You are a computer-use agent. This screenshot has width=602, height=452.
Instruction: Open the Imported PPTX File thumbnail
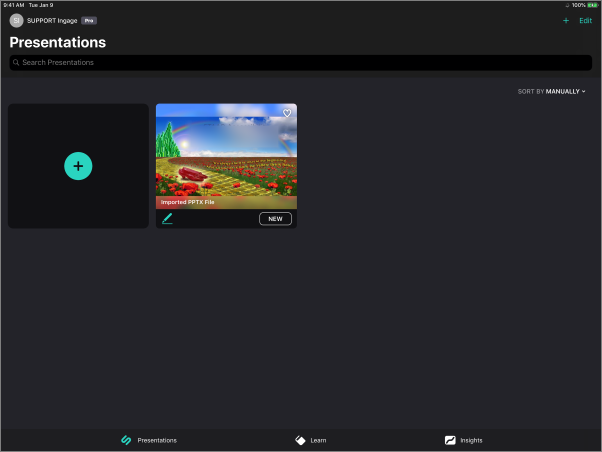click(x=226, y=156)
